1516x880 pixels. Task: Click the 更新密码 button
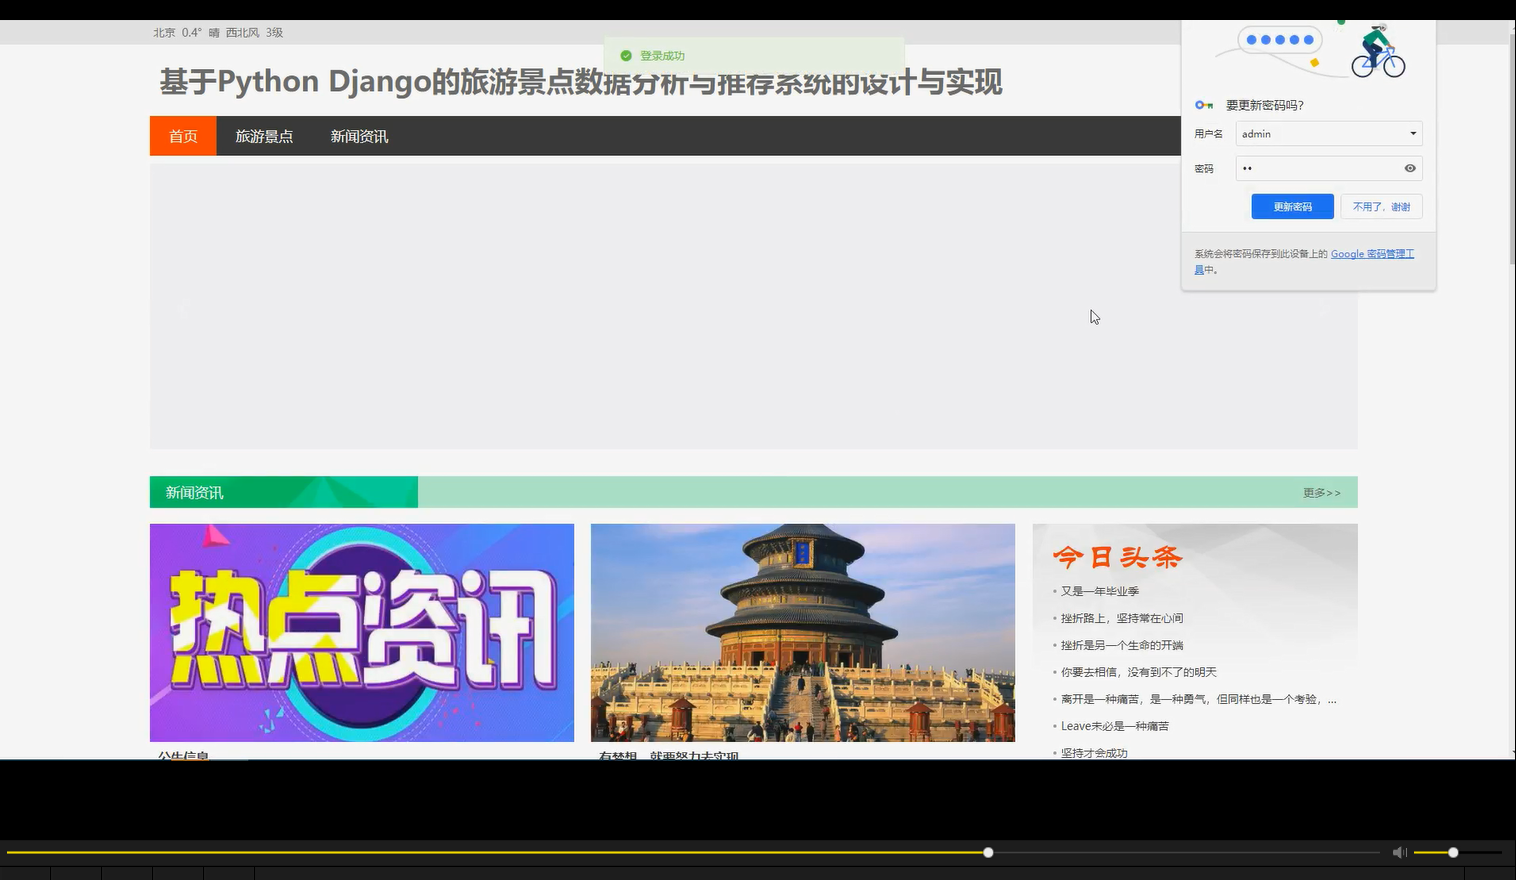point(1292,206)
